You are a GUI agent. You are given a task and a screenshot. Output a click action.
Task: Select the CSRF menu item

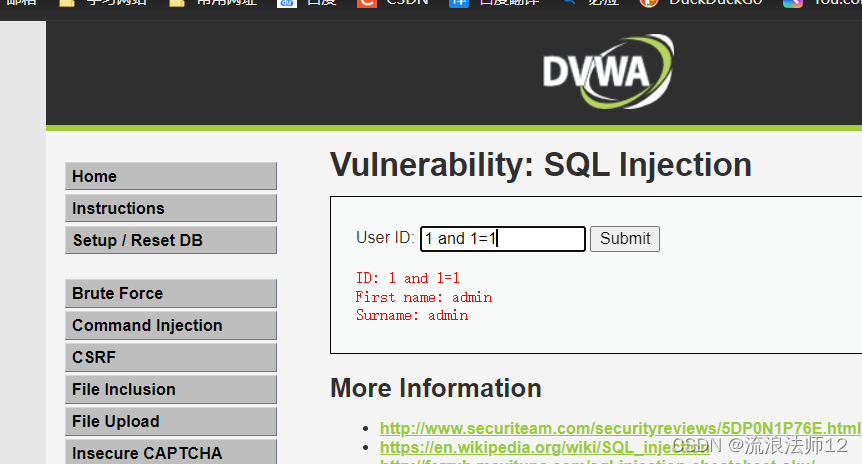click(171, 357)
